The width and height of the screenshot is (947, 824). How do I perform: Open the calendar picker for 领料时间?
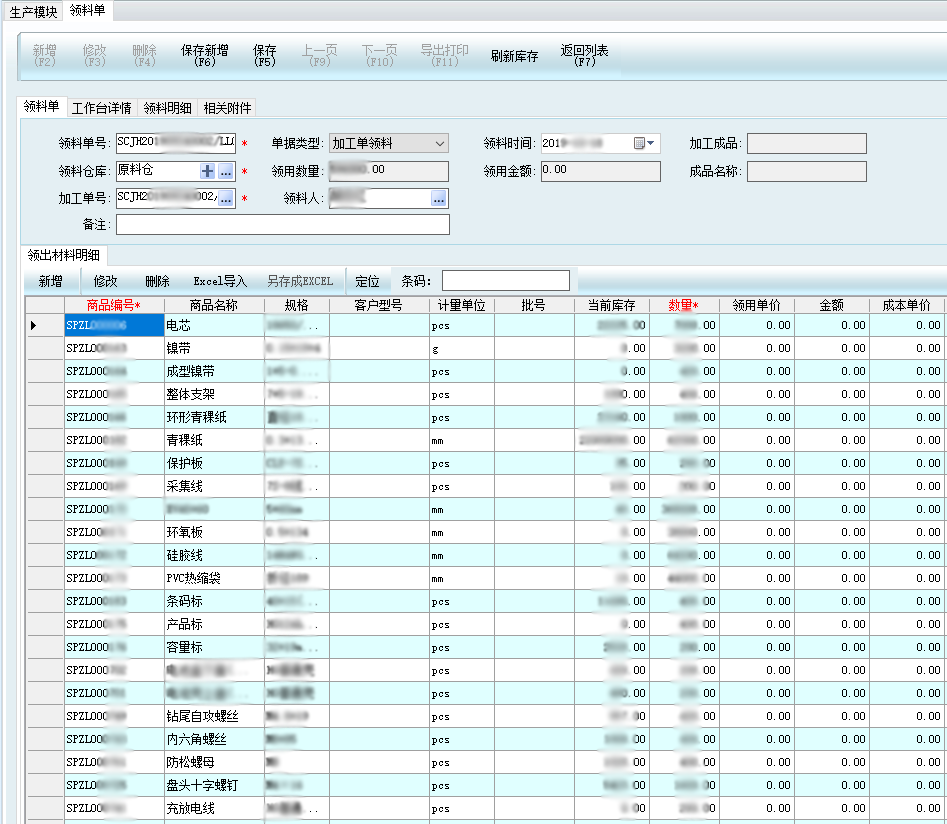(x=644, y=143)
